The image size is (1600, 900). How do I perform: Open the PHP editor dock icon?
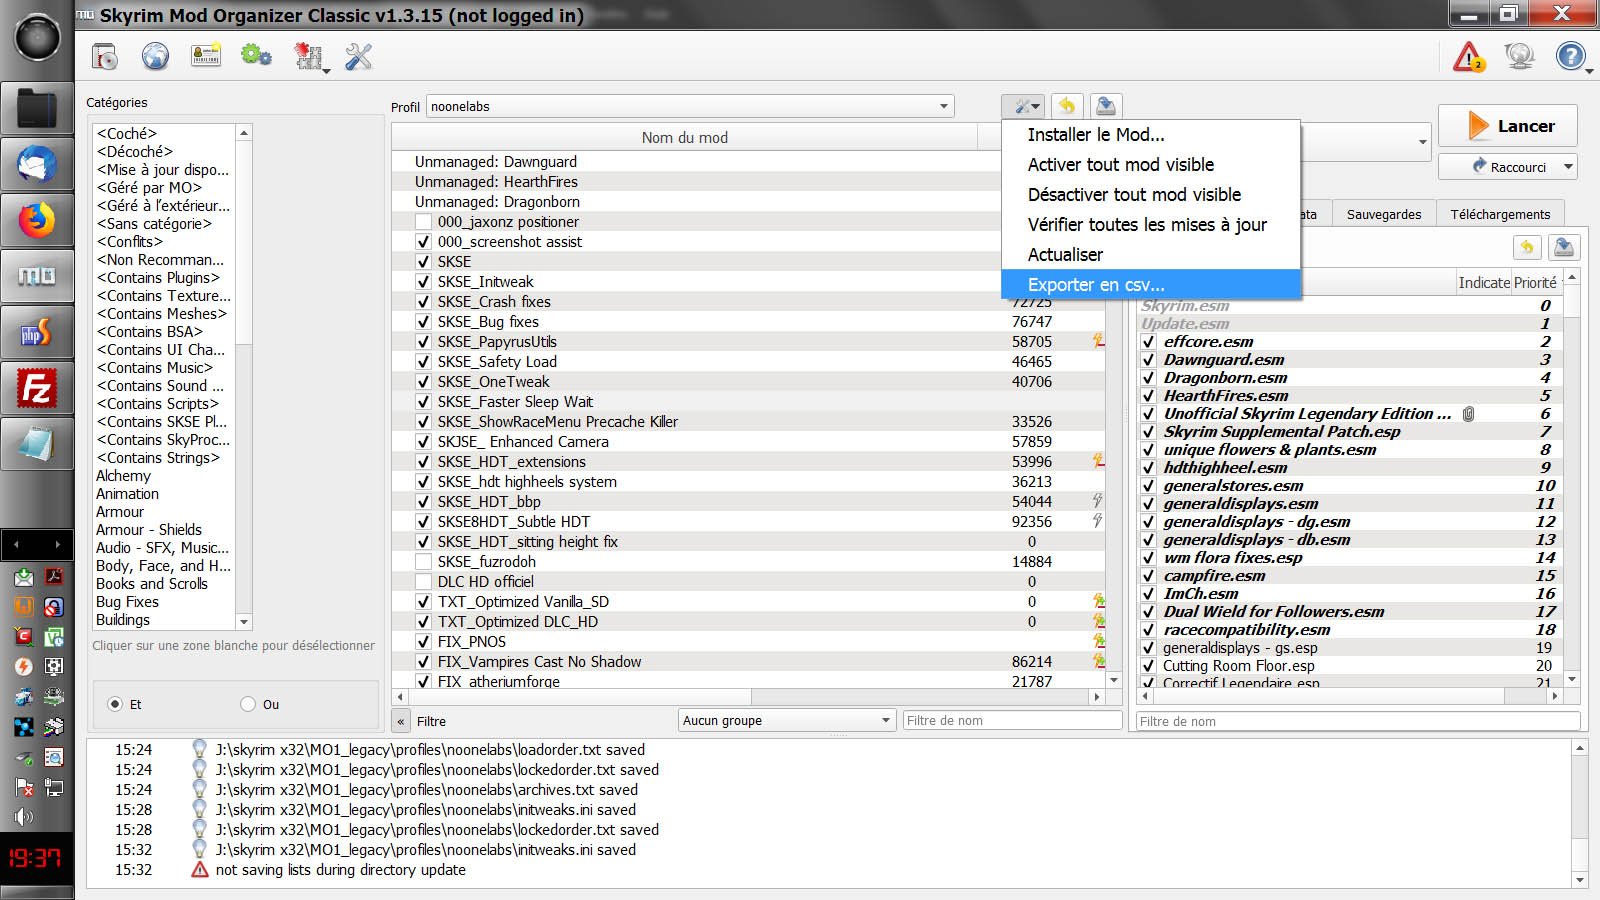(37, 332)
